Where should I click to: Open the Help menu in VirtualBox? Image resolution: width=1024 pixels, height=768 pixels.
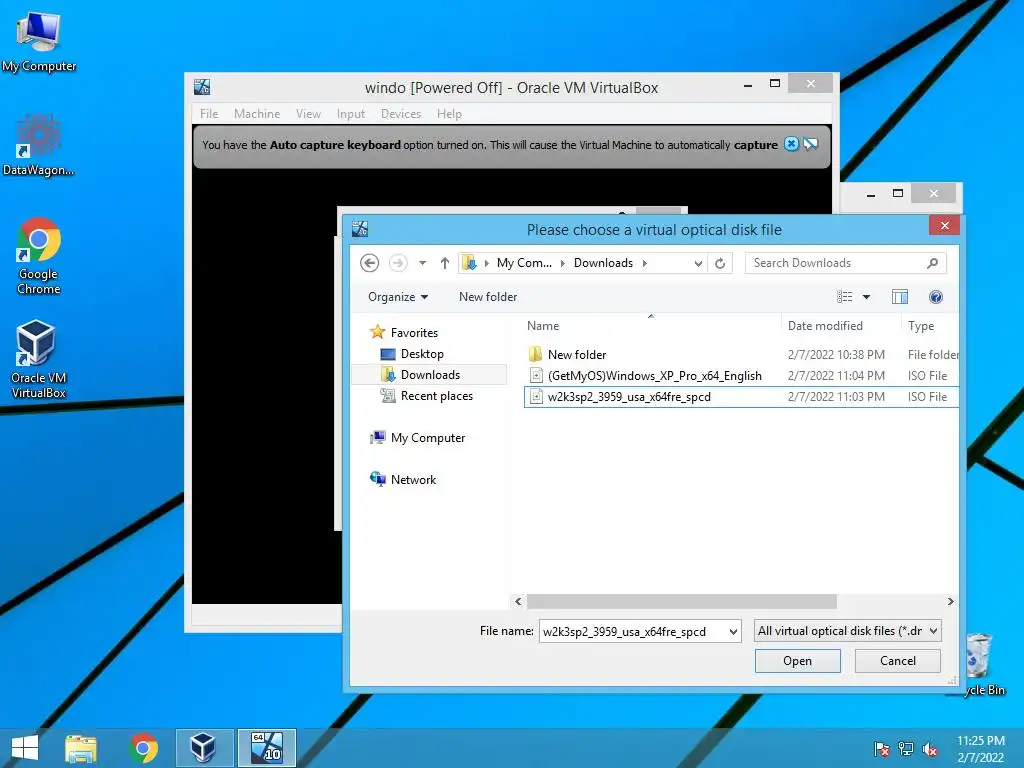[449, 114]
